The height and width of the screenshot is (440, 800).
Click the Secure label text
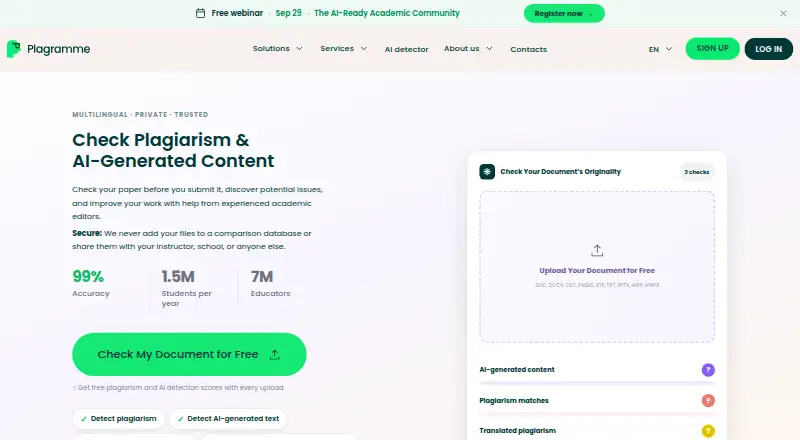click(87, 233)
